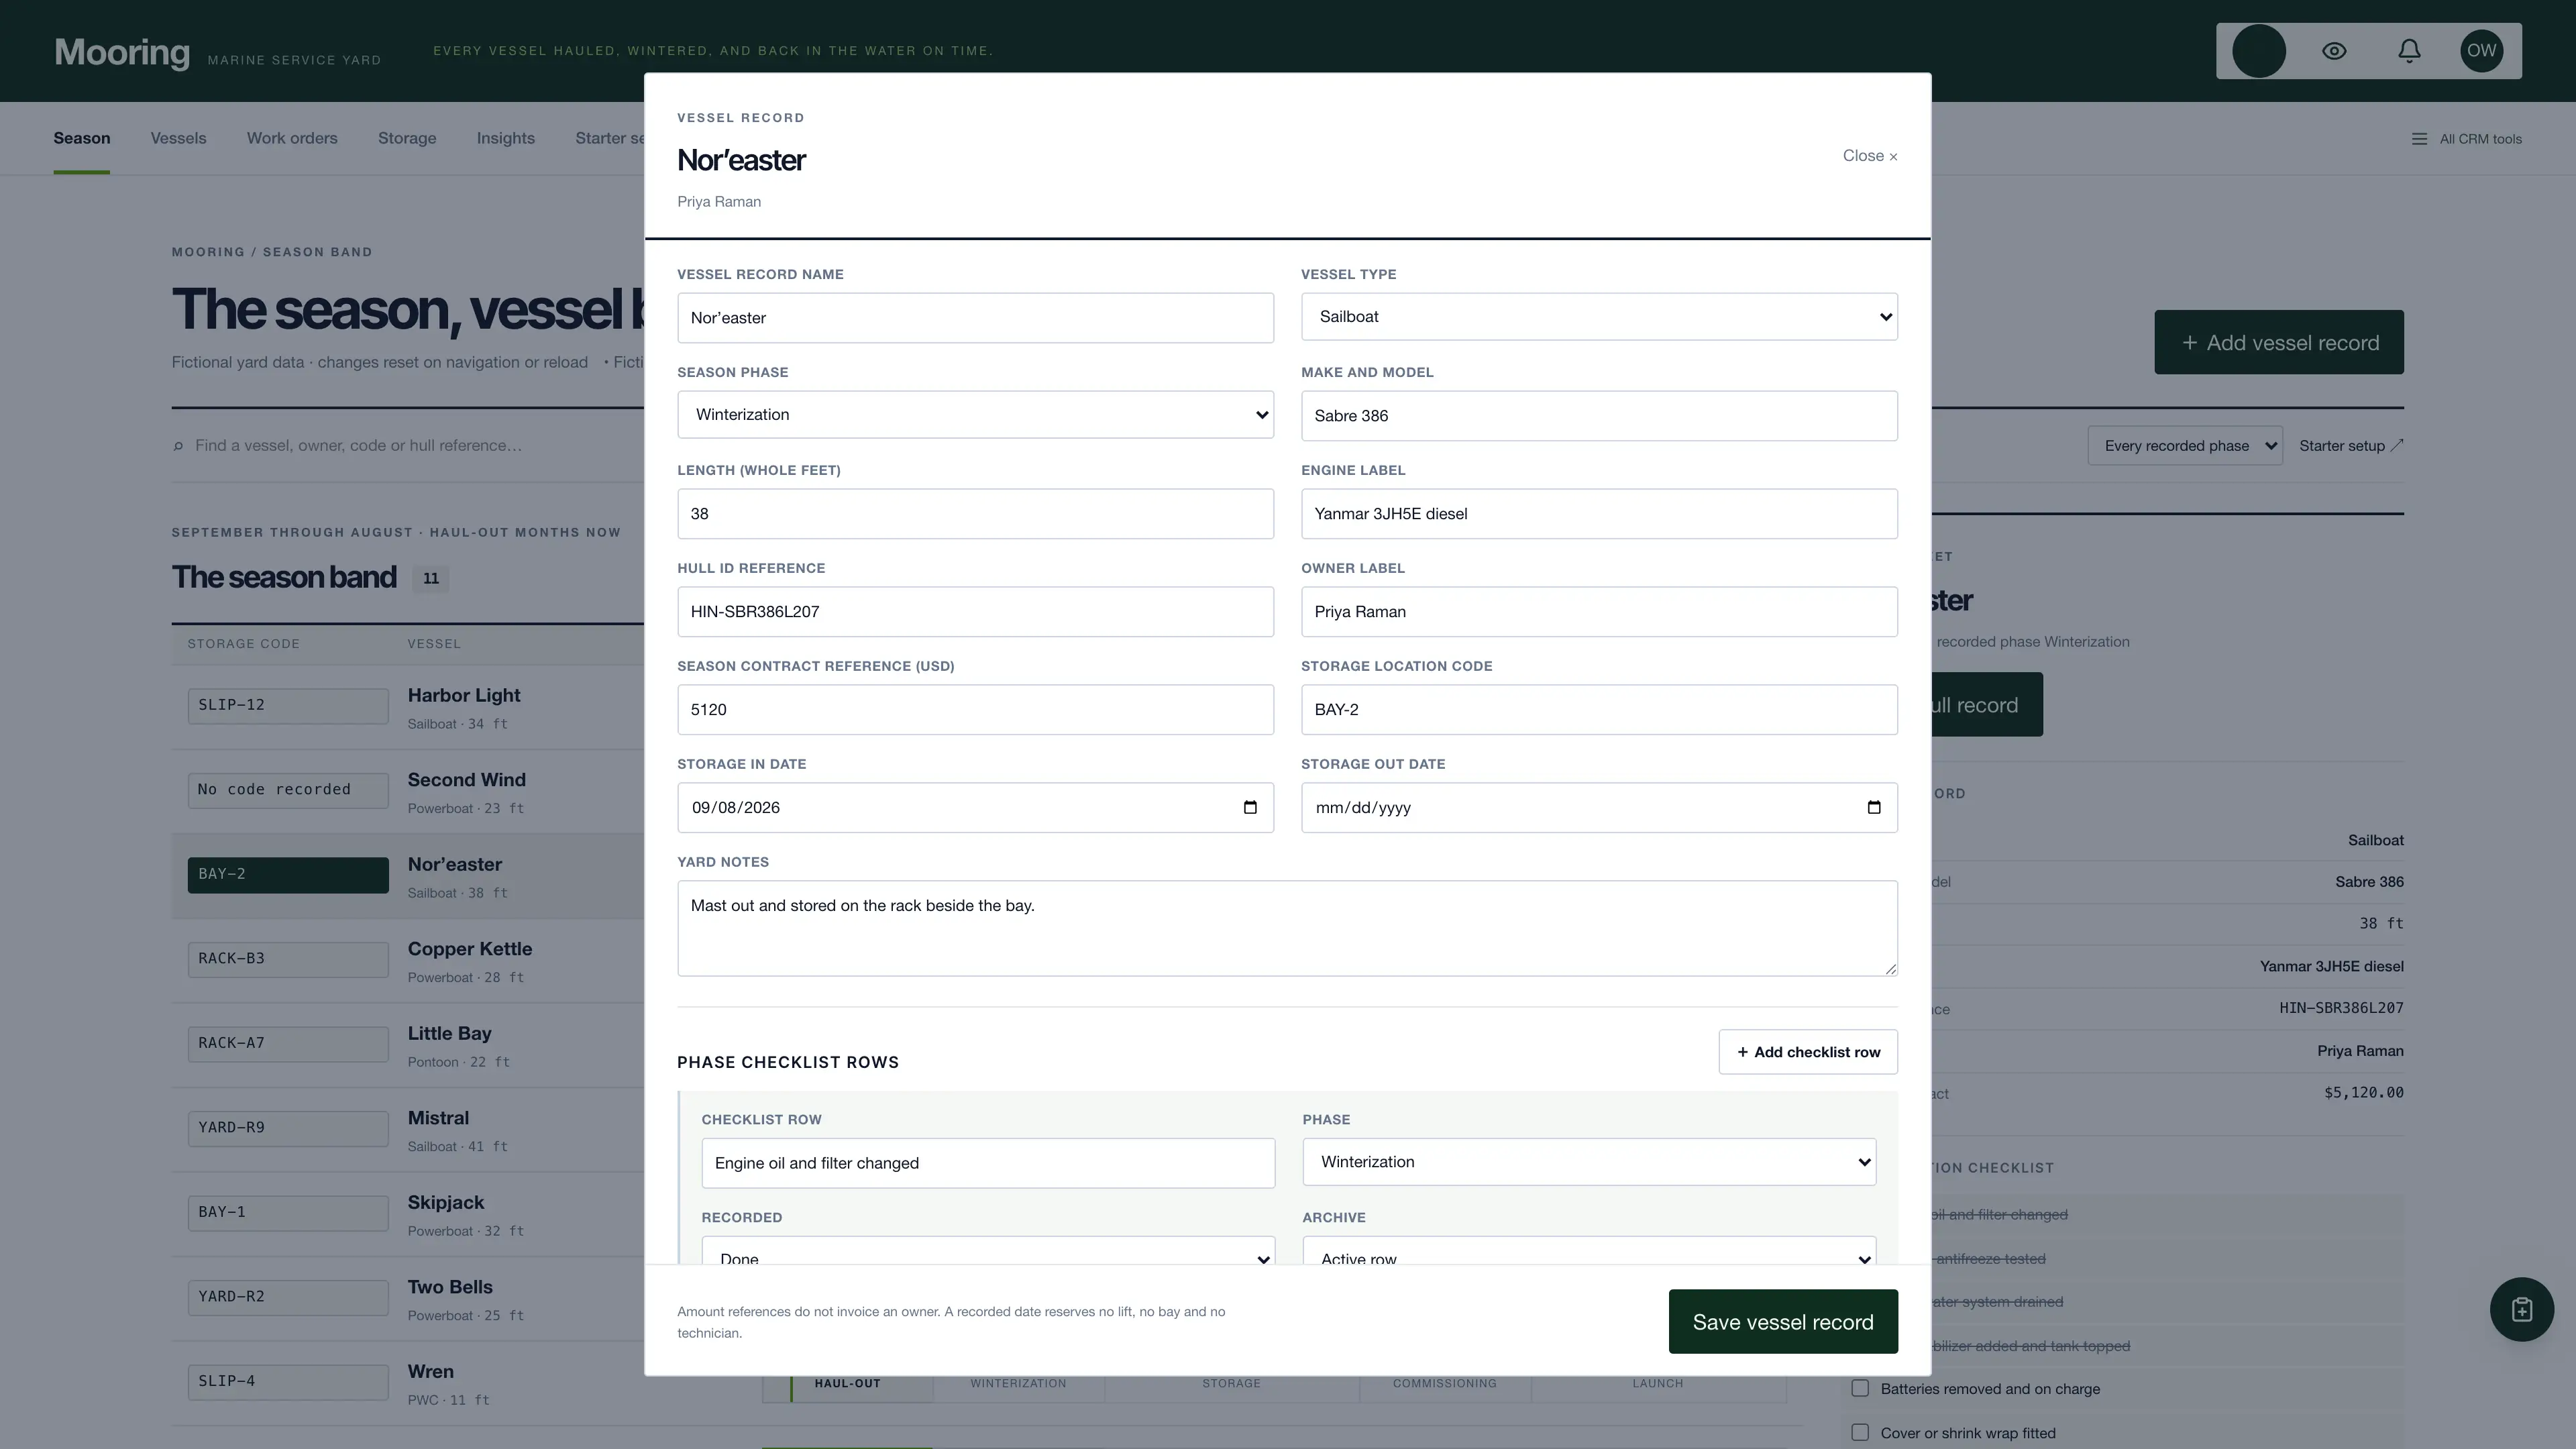
Task: Follow the Starter setup arrow link
Action: [x=2351, y=446]
